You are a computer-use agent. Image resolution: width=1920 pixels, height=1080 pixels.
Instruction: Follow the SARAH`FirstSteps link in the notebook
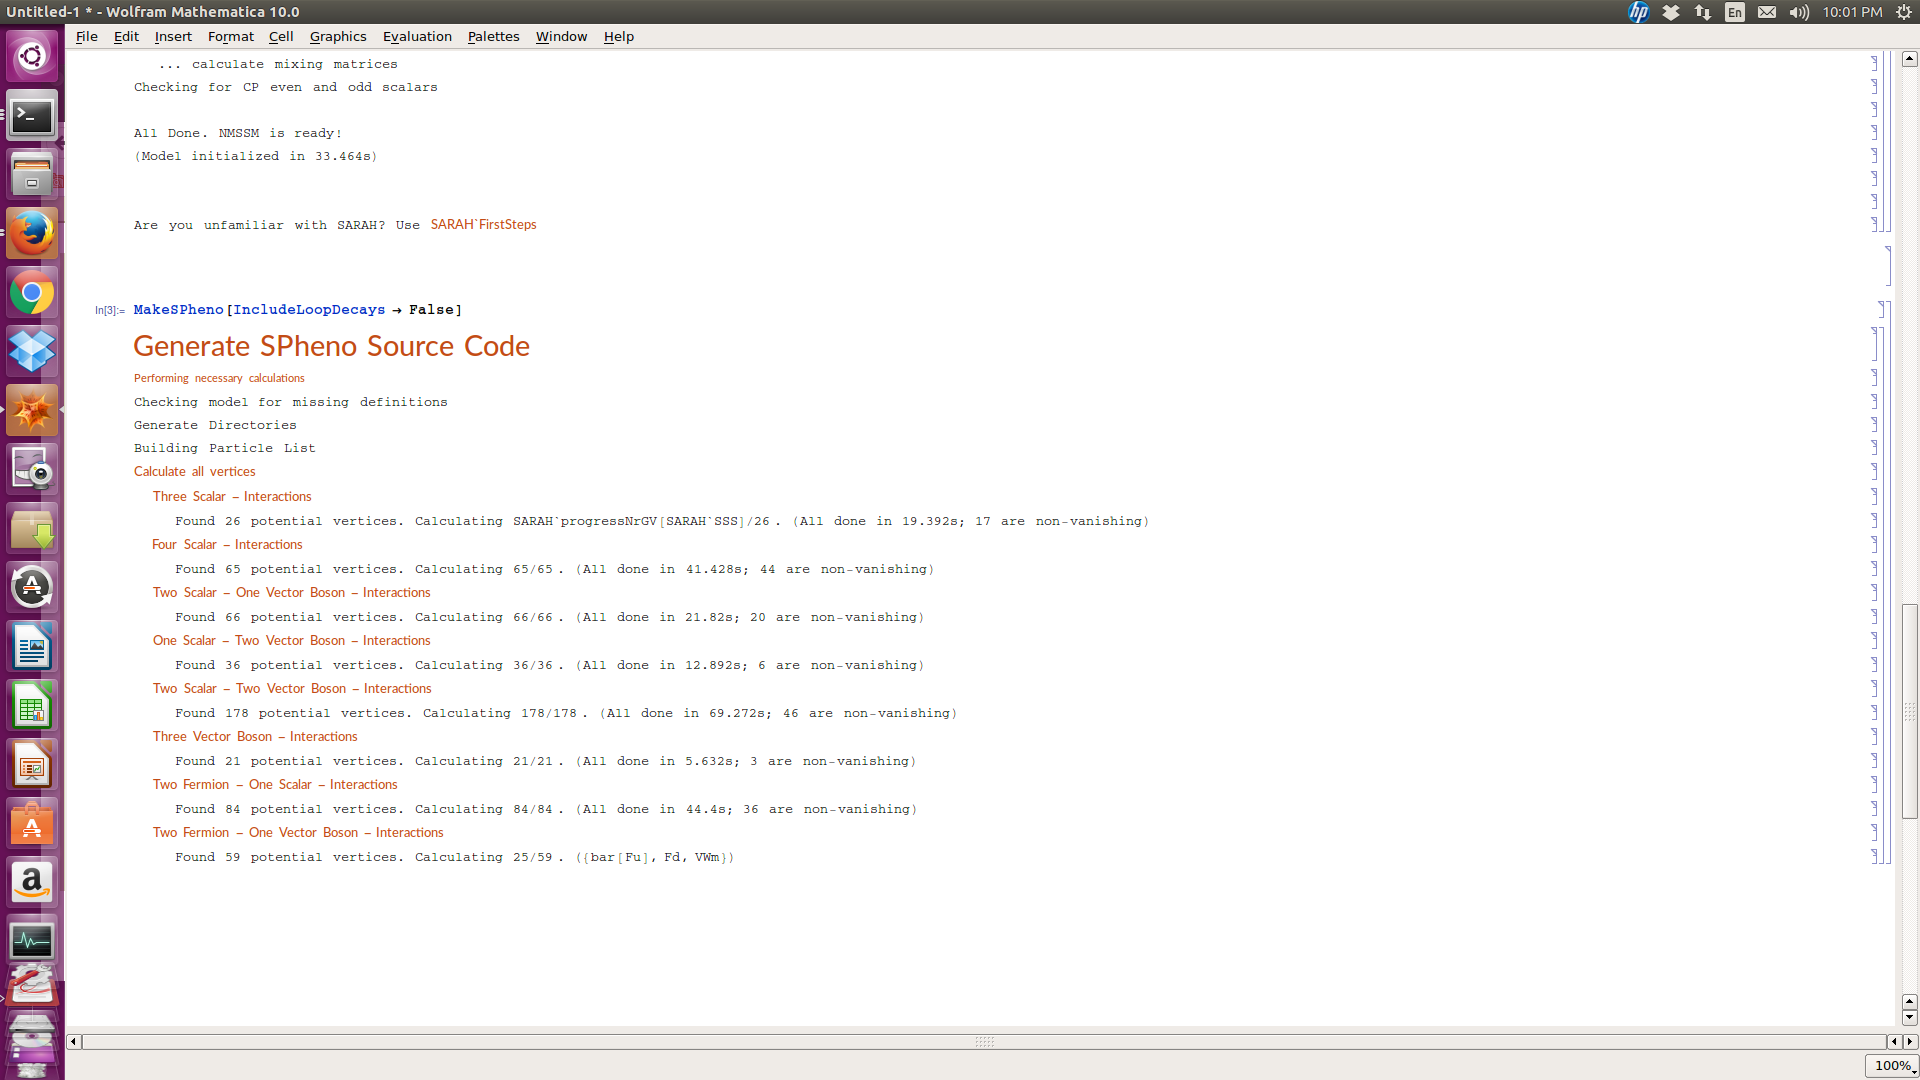pos(483,224)
